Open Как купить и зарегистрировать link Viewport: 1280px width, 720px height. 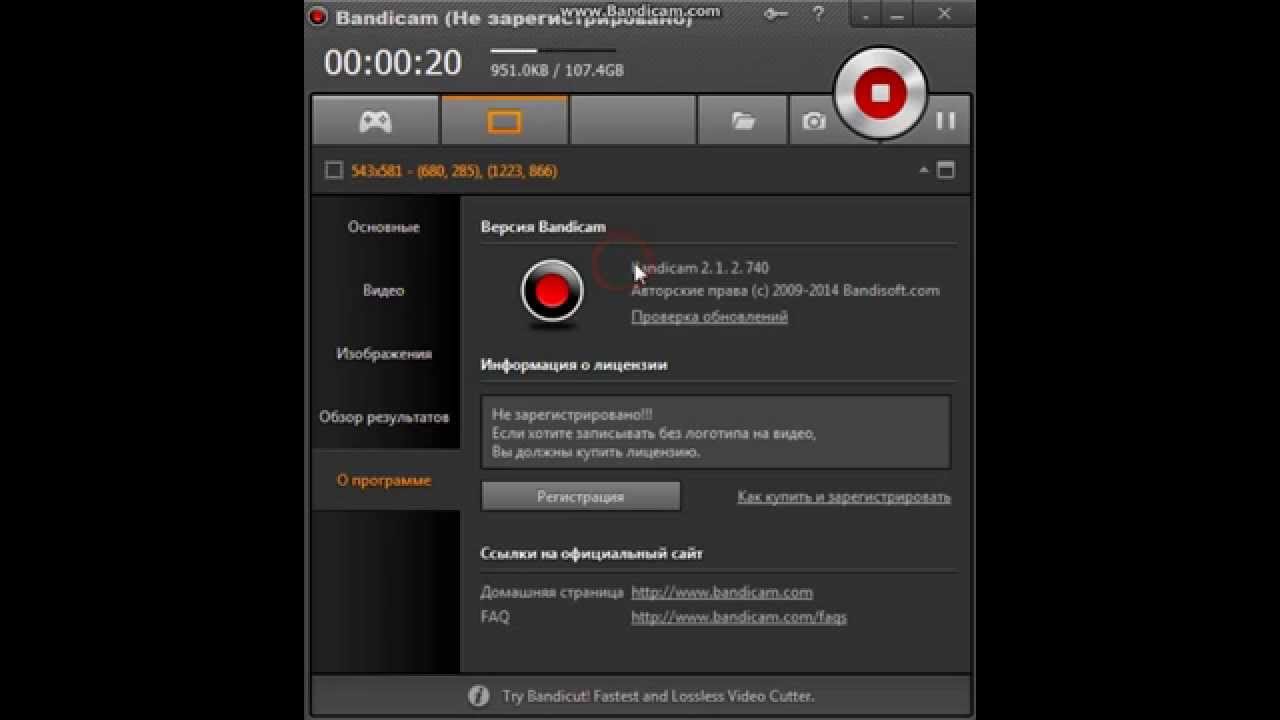click(x=844, y=496)
